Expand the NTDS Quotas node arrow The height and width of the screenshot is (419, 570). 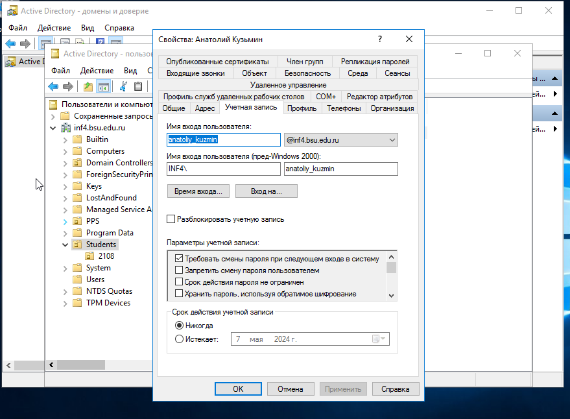[x=65, y=292]
